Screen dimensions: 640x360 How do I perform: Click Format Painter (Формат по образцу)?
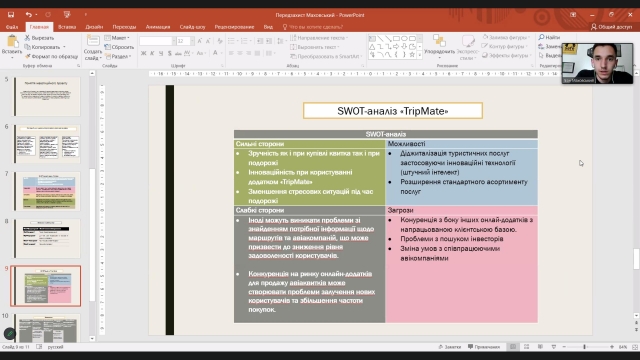[51, 56]
